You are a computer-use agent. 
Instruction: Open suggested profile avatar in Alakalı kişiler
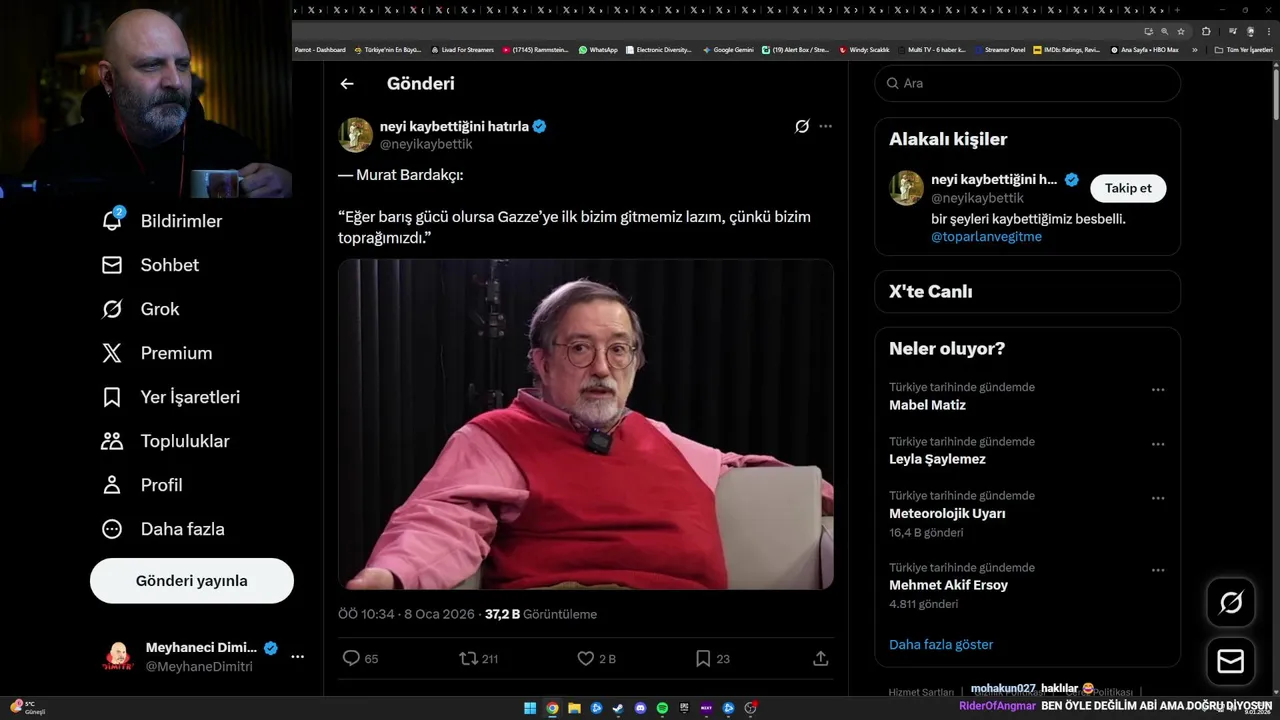tap(907, 188)
